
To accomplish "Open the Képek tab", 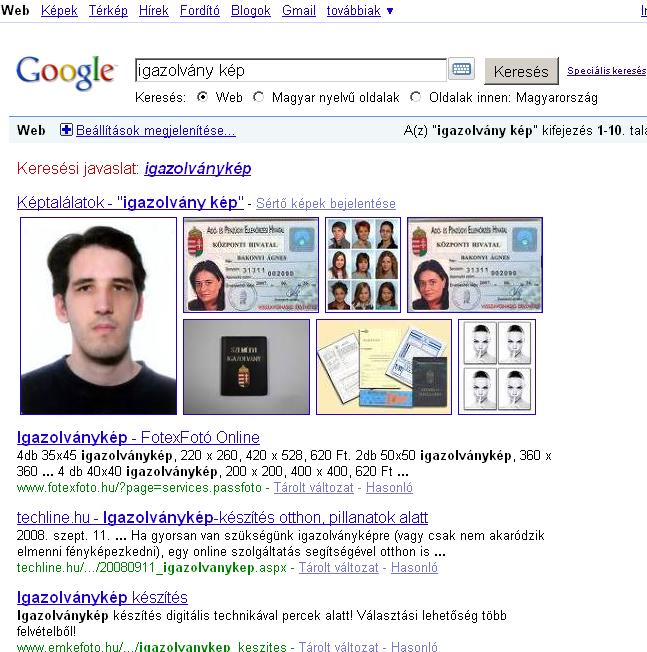I will tap(59, 10).
